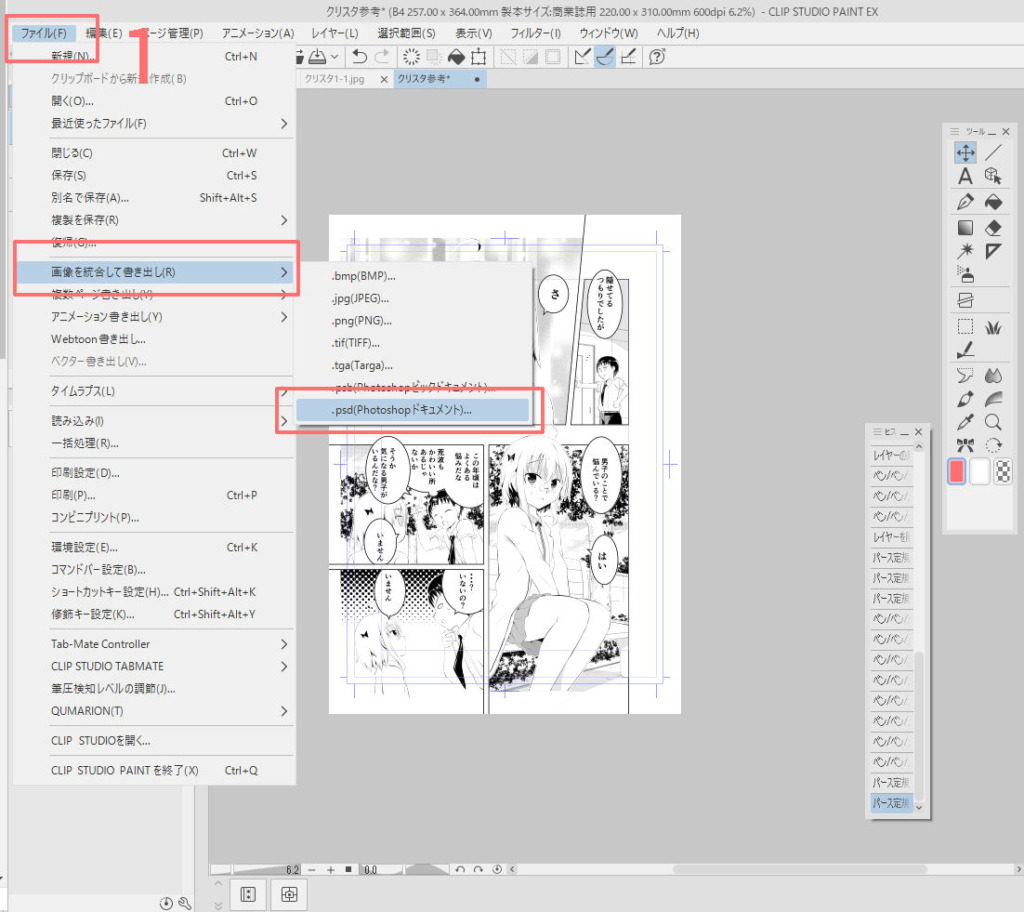Expand the Export Animation (アニメーション書き出し) submenu
This screenshot has width=1024, height=912.
click(x=283, y=317)
